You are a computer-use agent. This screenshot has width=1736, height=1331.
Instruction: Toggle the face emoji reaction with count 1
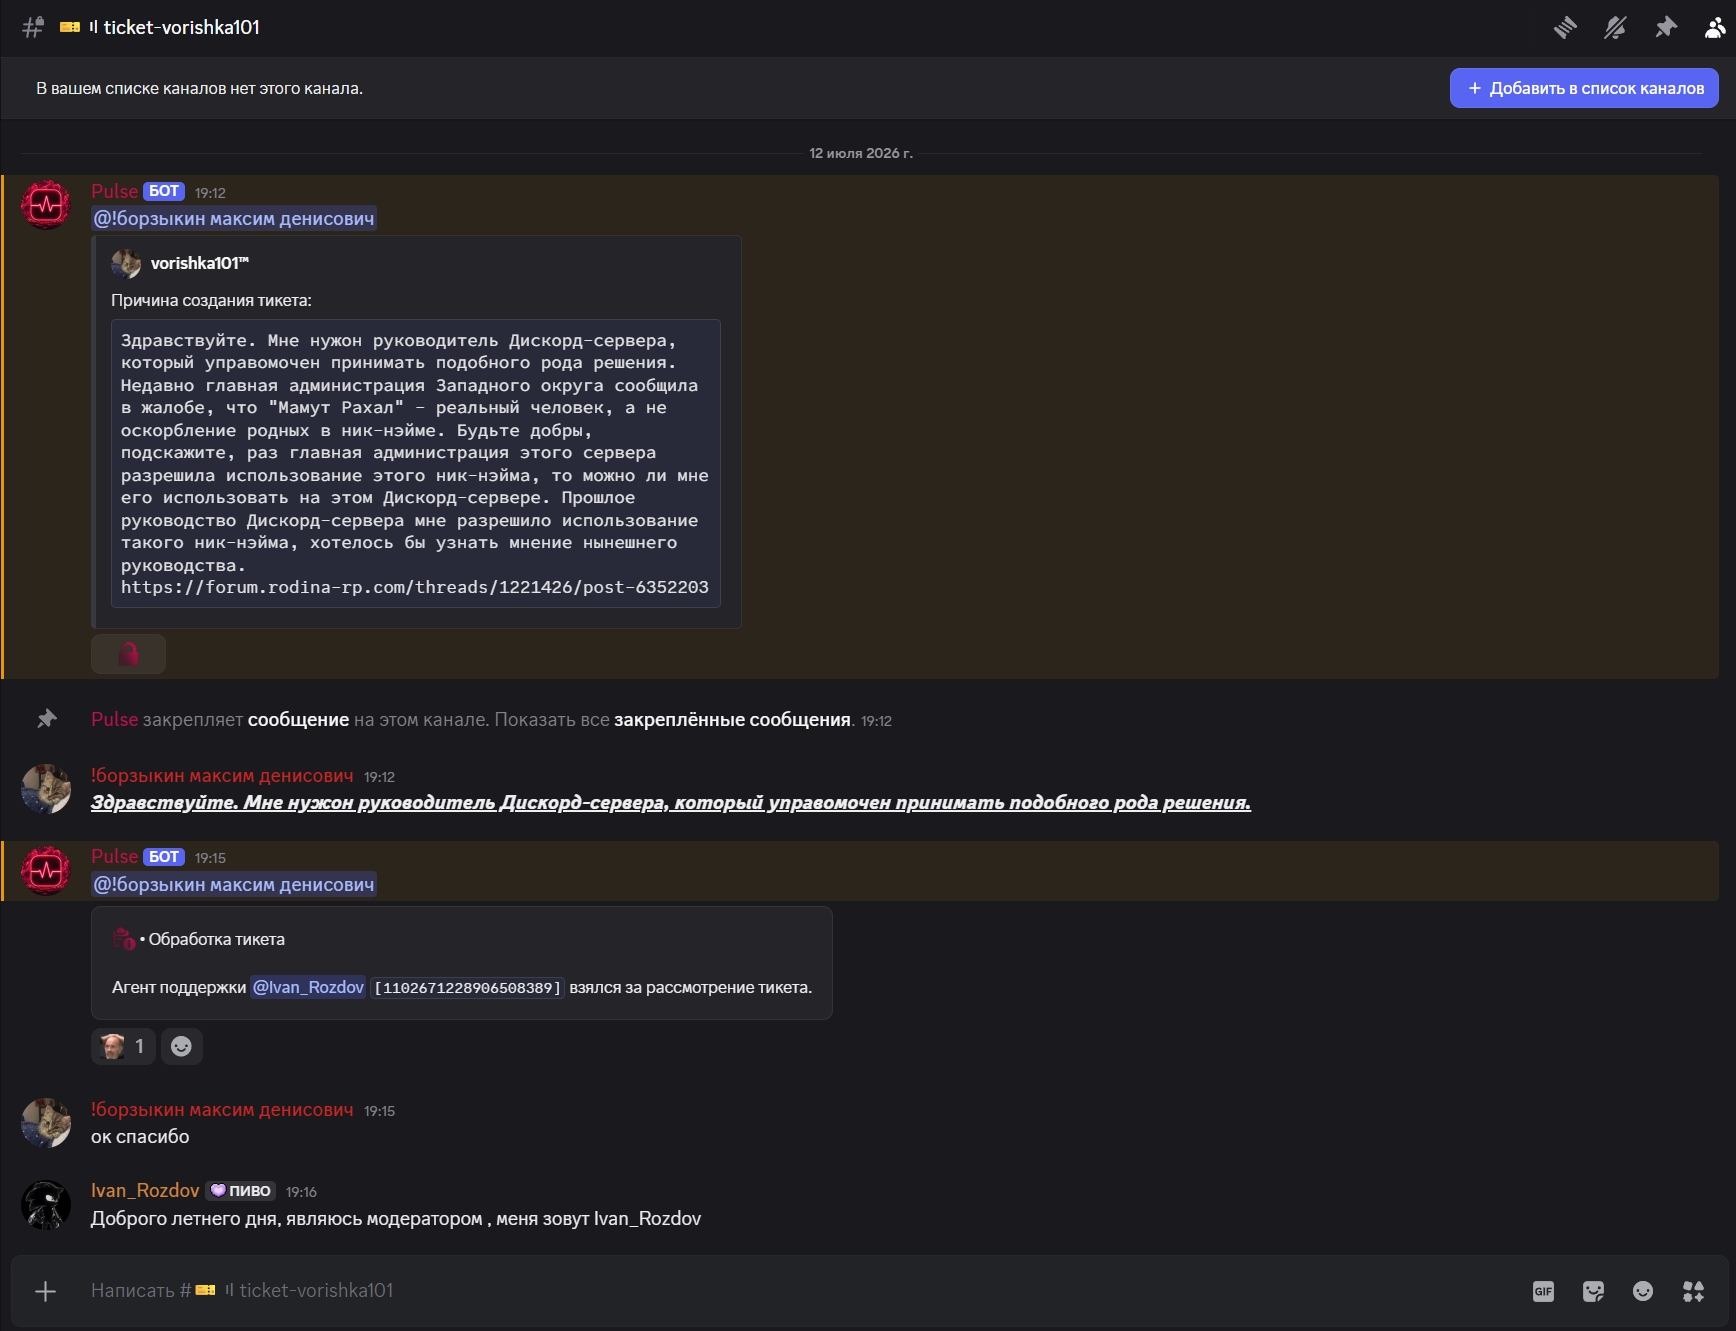tap(123, 1046)
